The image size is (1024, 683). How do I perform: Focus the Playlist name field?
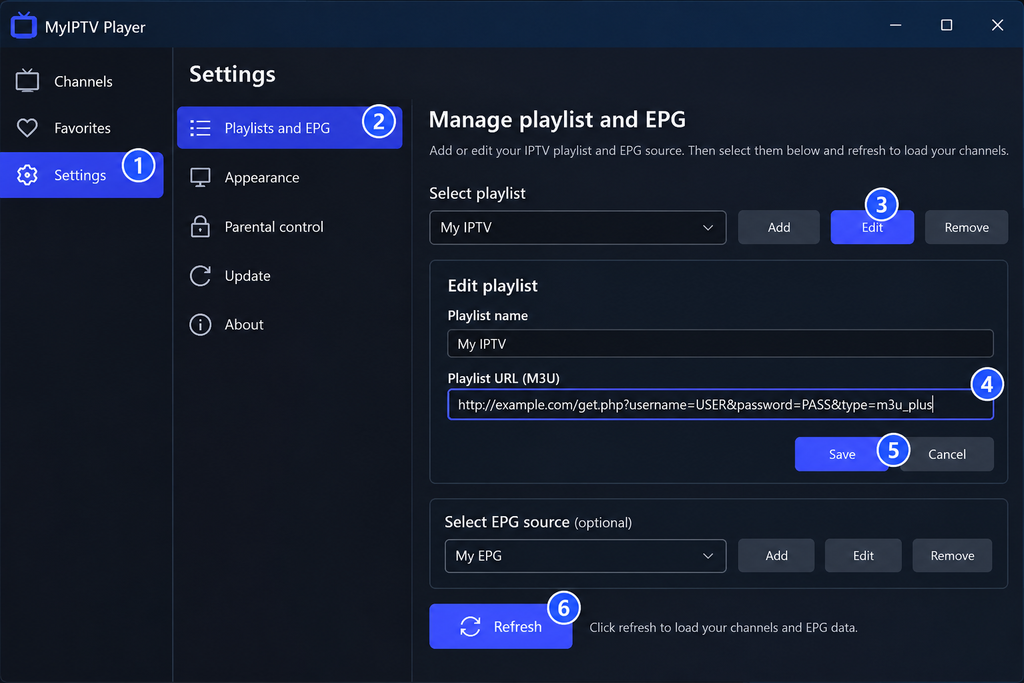tap(720, 343)
